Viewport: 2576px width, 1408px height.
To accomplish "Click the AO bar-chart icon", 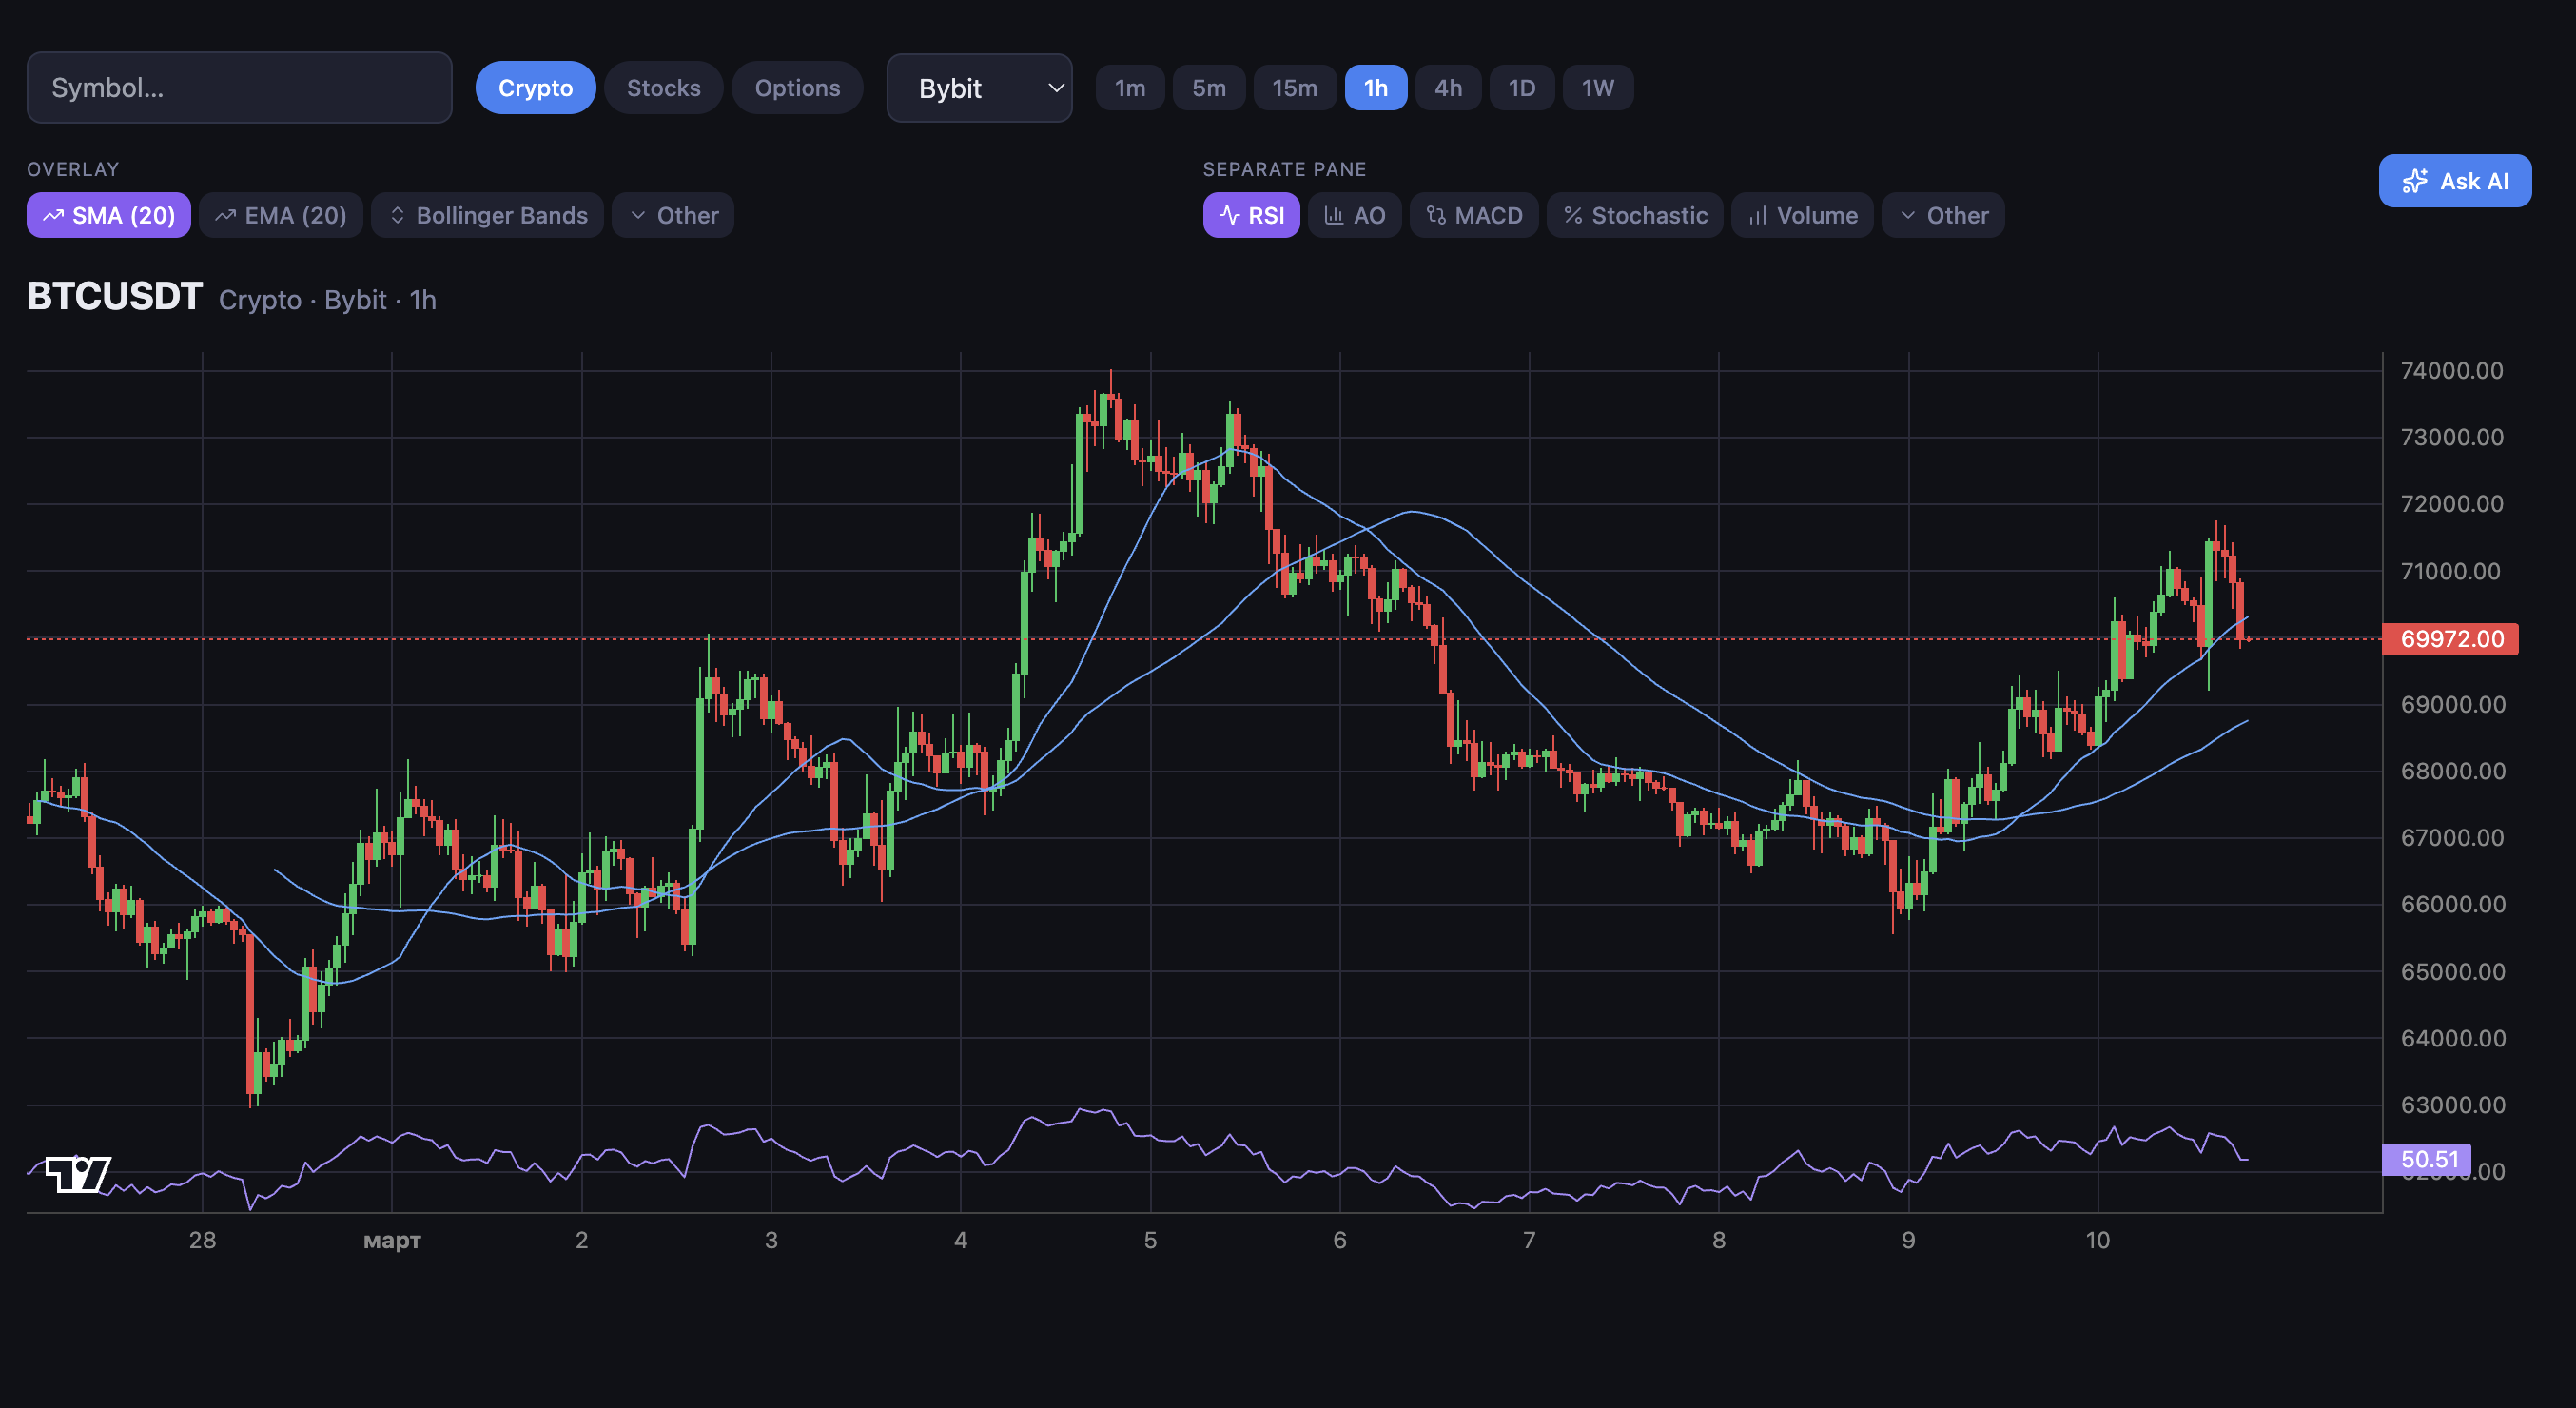I will pyautogui.click(x=1334, y=216).
